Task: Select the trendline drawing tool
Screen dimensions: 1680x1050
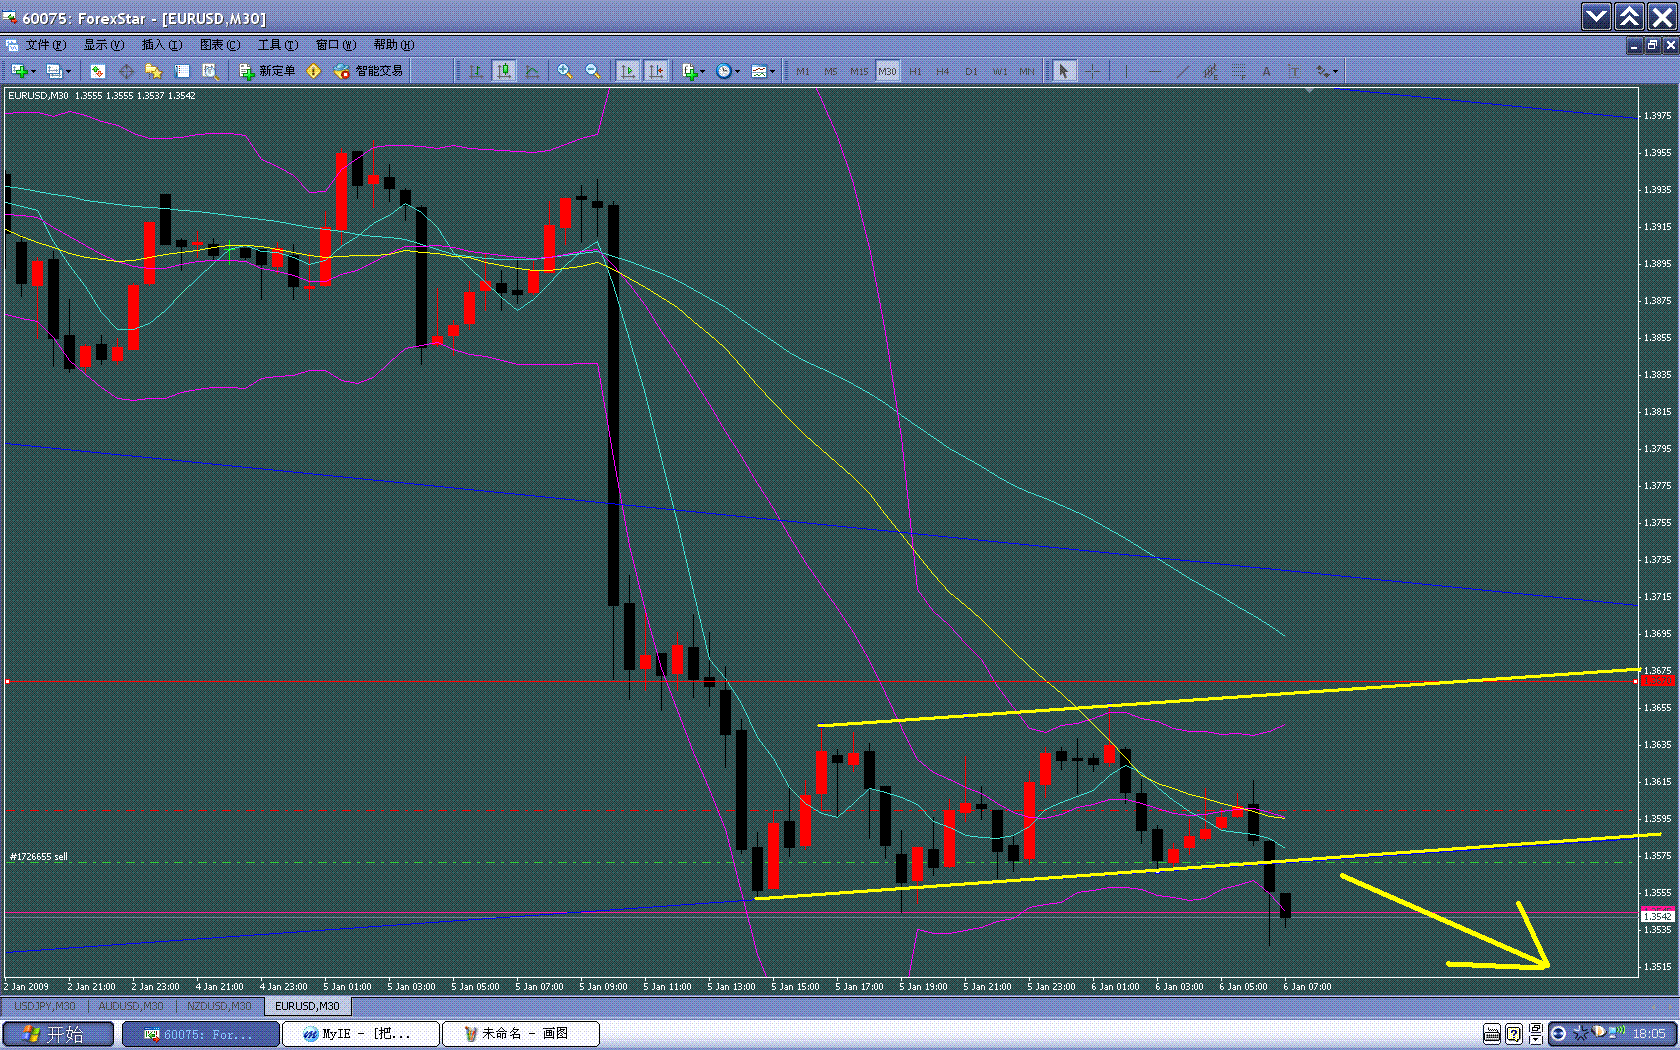Action: click(1183, 71)
